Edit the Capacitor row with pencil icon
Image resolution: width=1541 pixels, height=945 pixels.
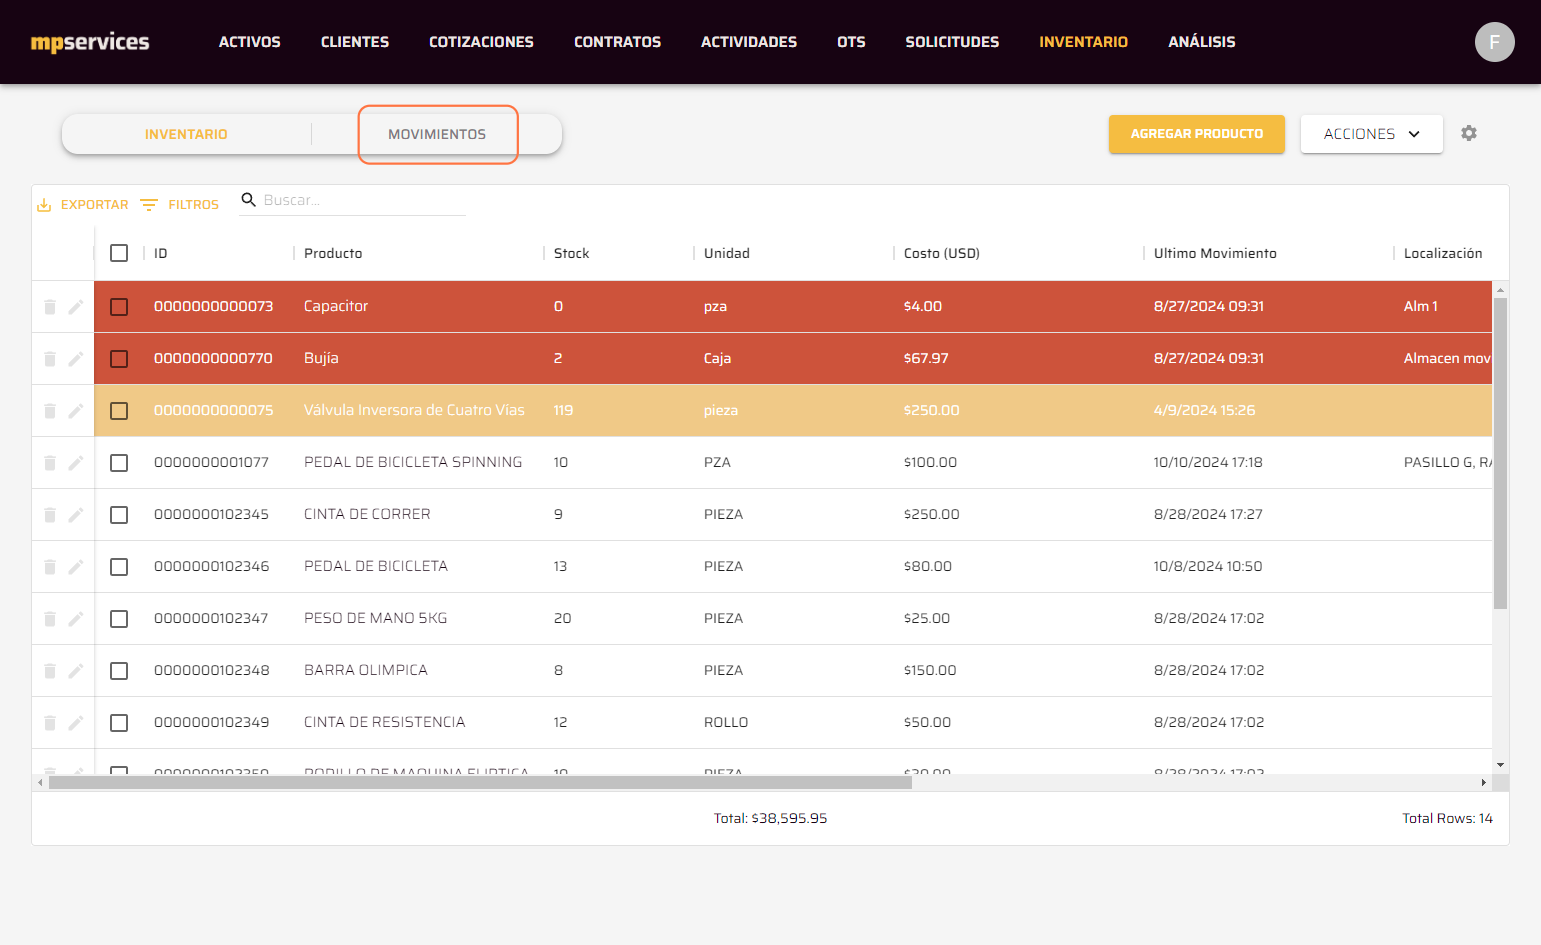click(x=76, y=307)
